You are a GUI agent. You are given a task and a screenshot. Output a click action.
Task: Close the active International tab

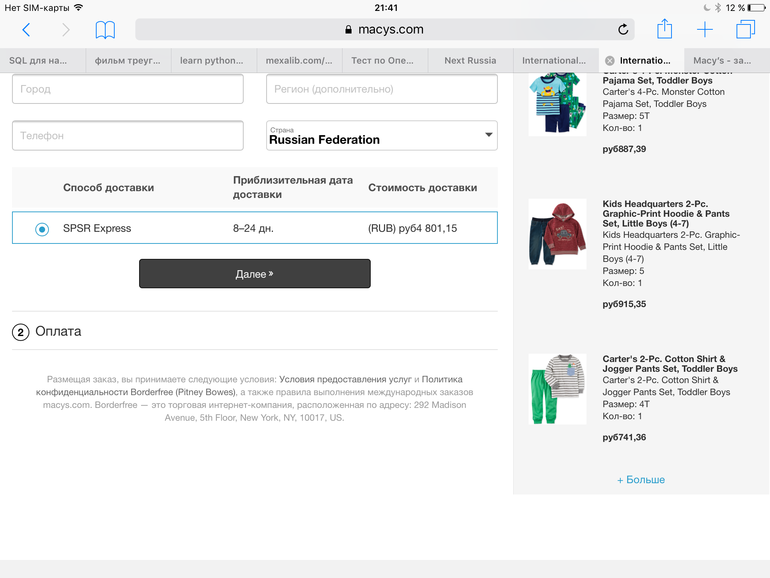pyautogui.click(x=609, y=60)
